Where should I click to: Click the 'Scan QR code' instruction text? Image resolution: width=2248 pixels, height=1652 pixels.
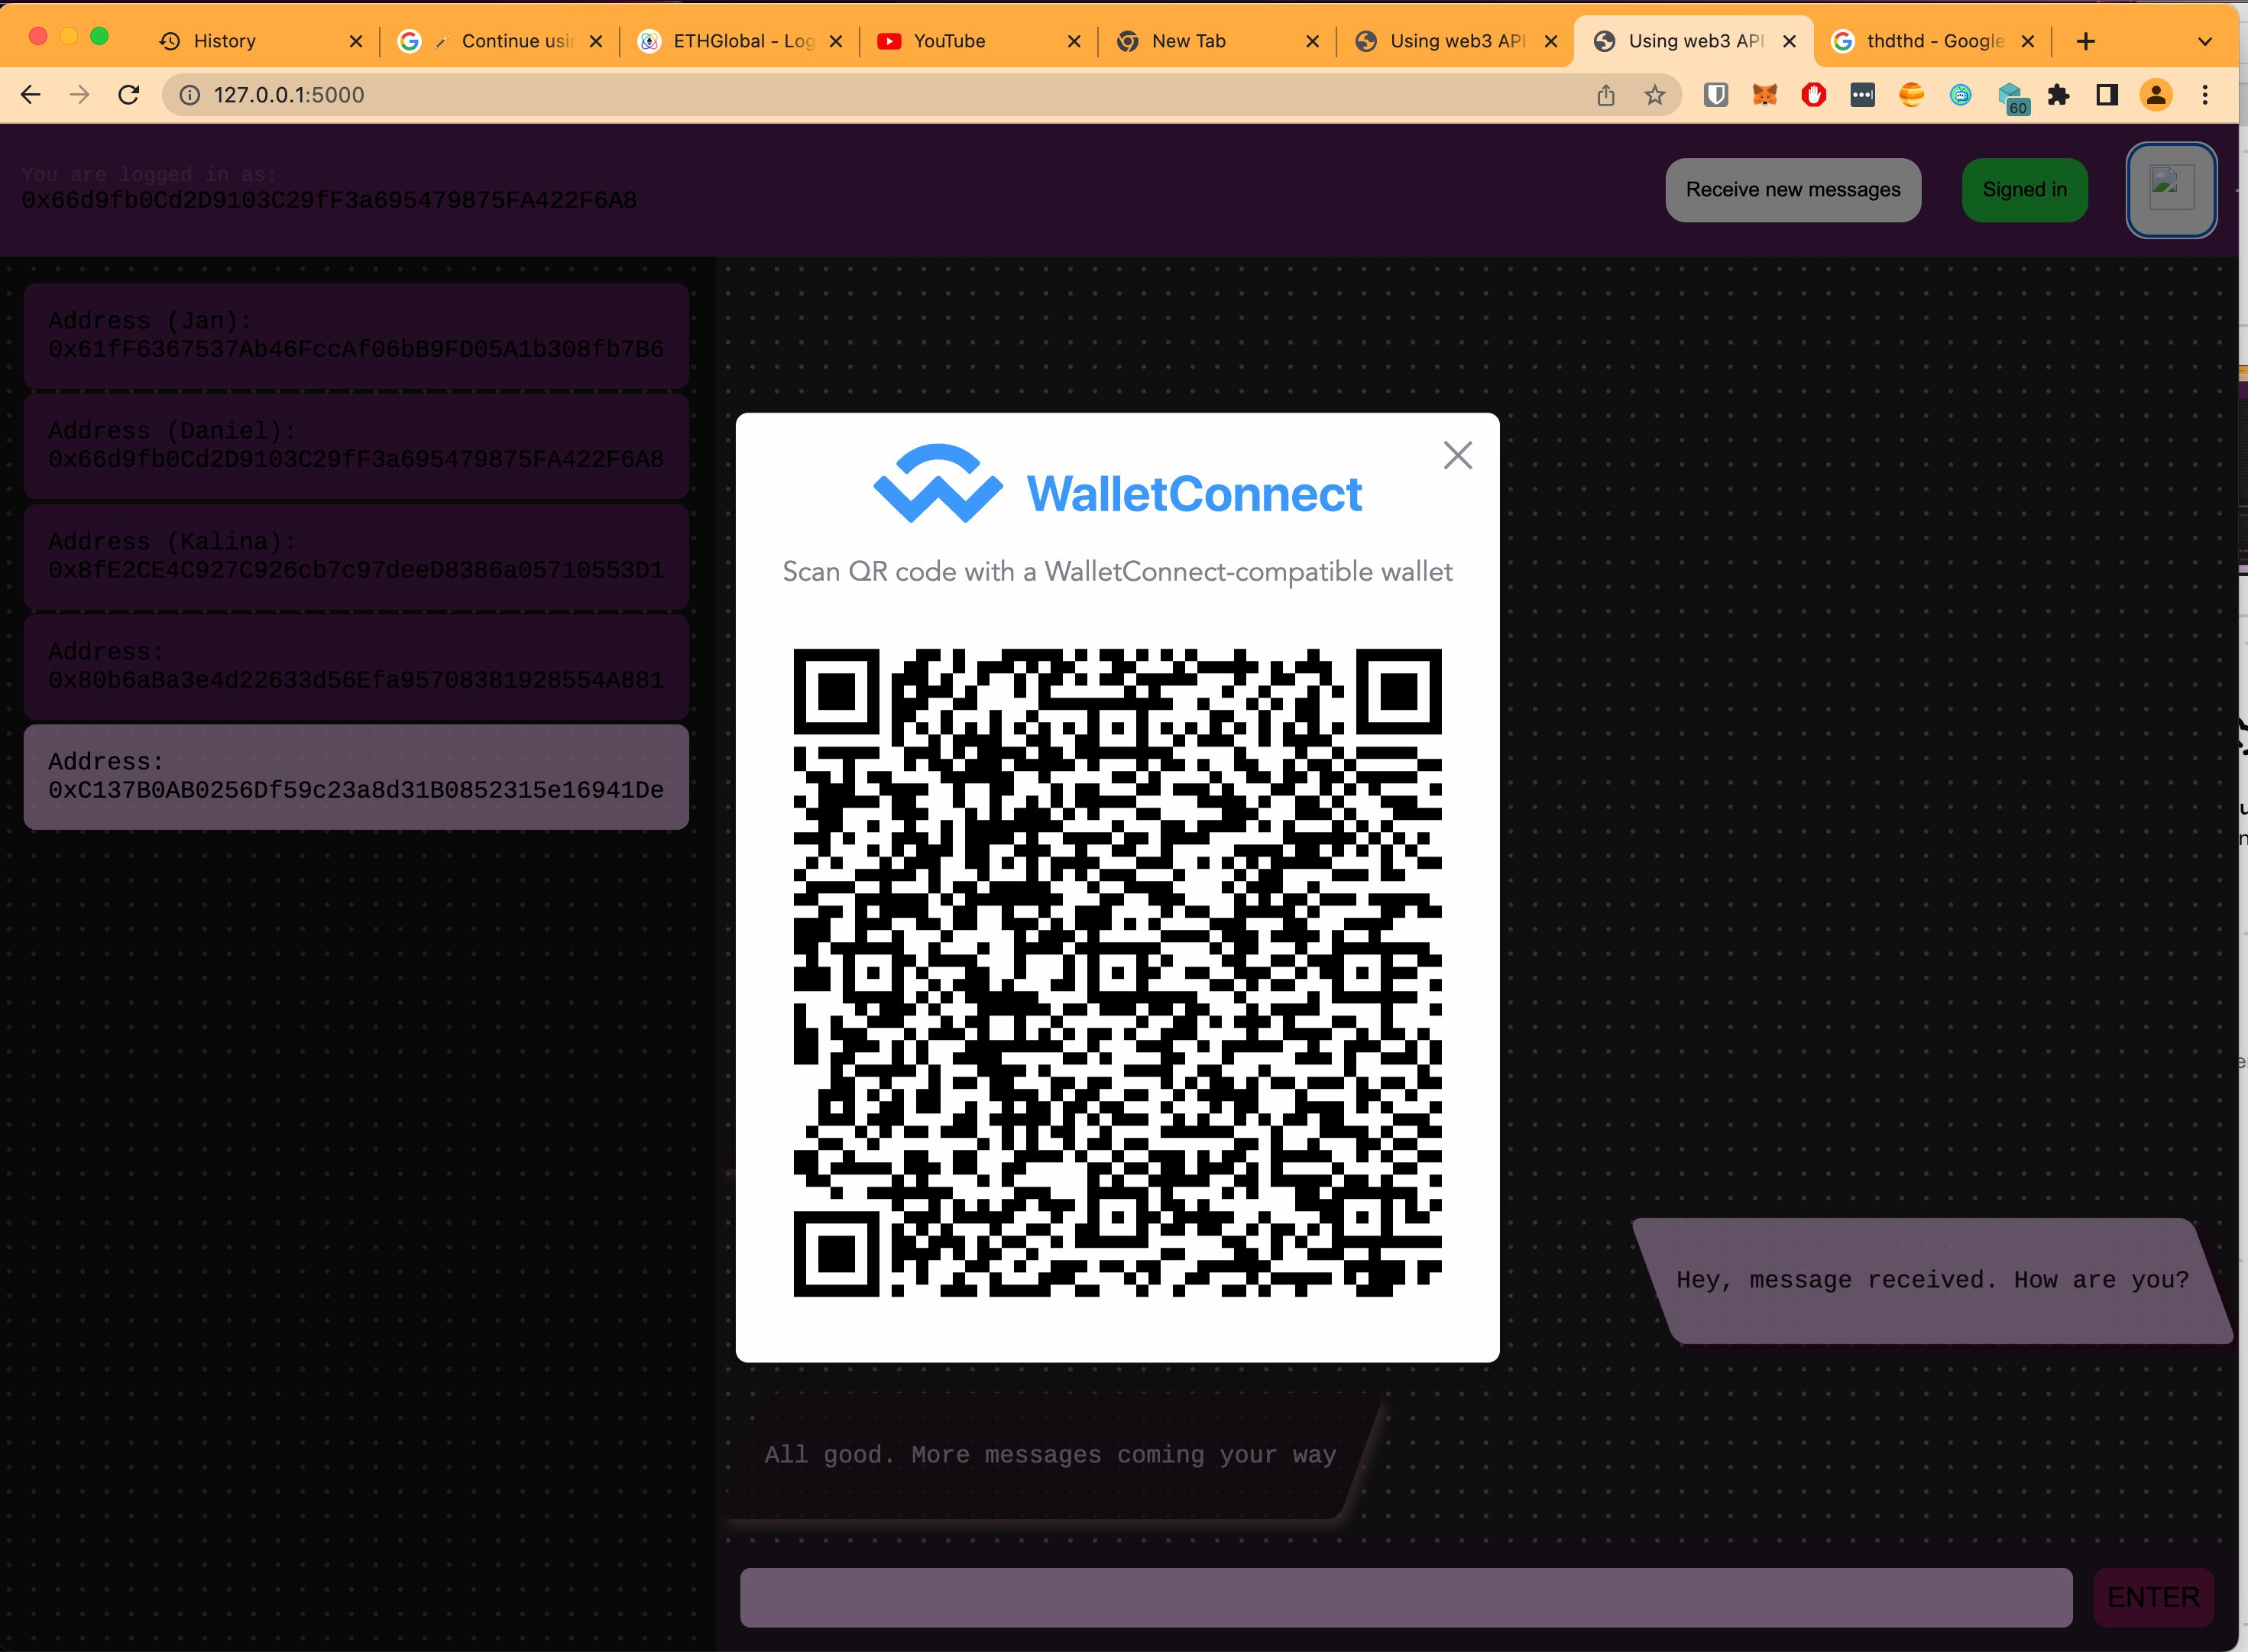[1117, 572]
